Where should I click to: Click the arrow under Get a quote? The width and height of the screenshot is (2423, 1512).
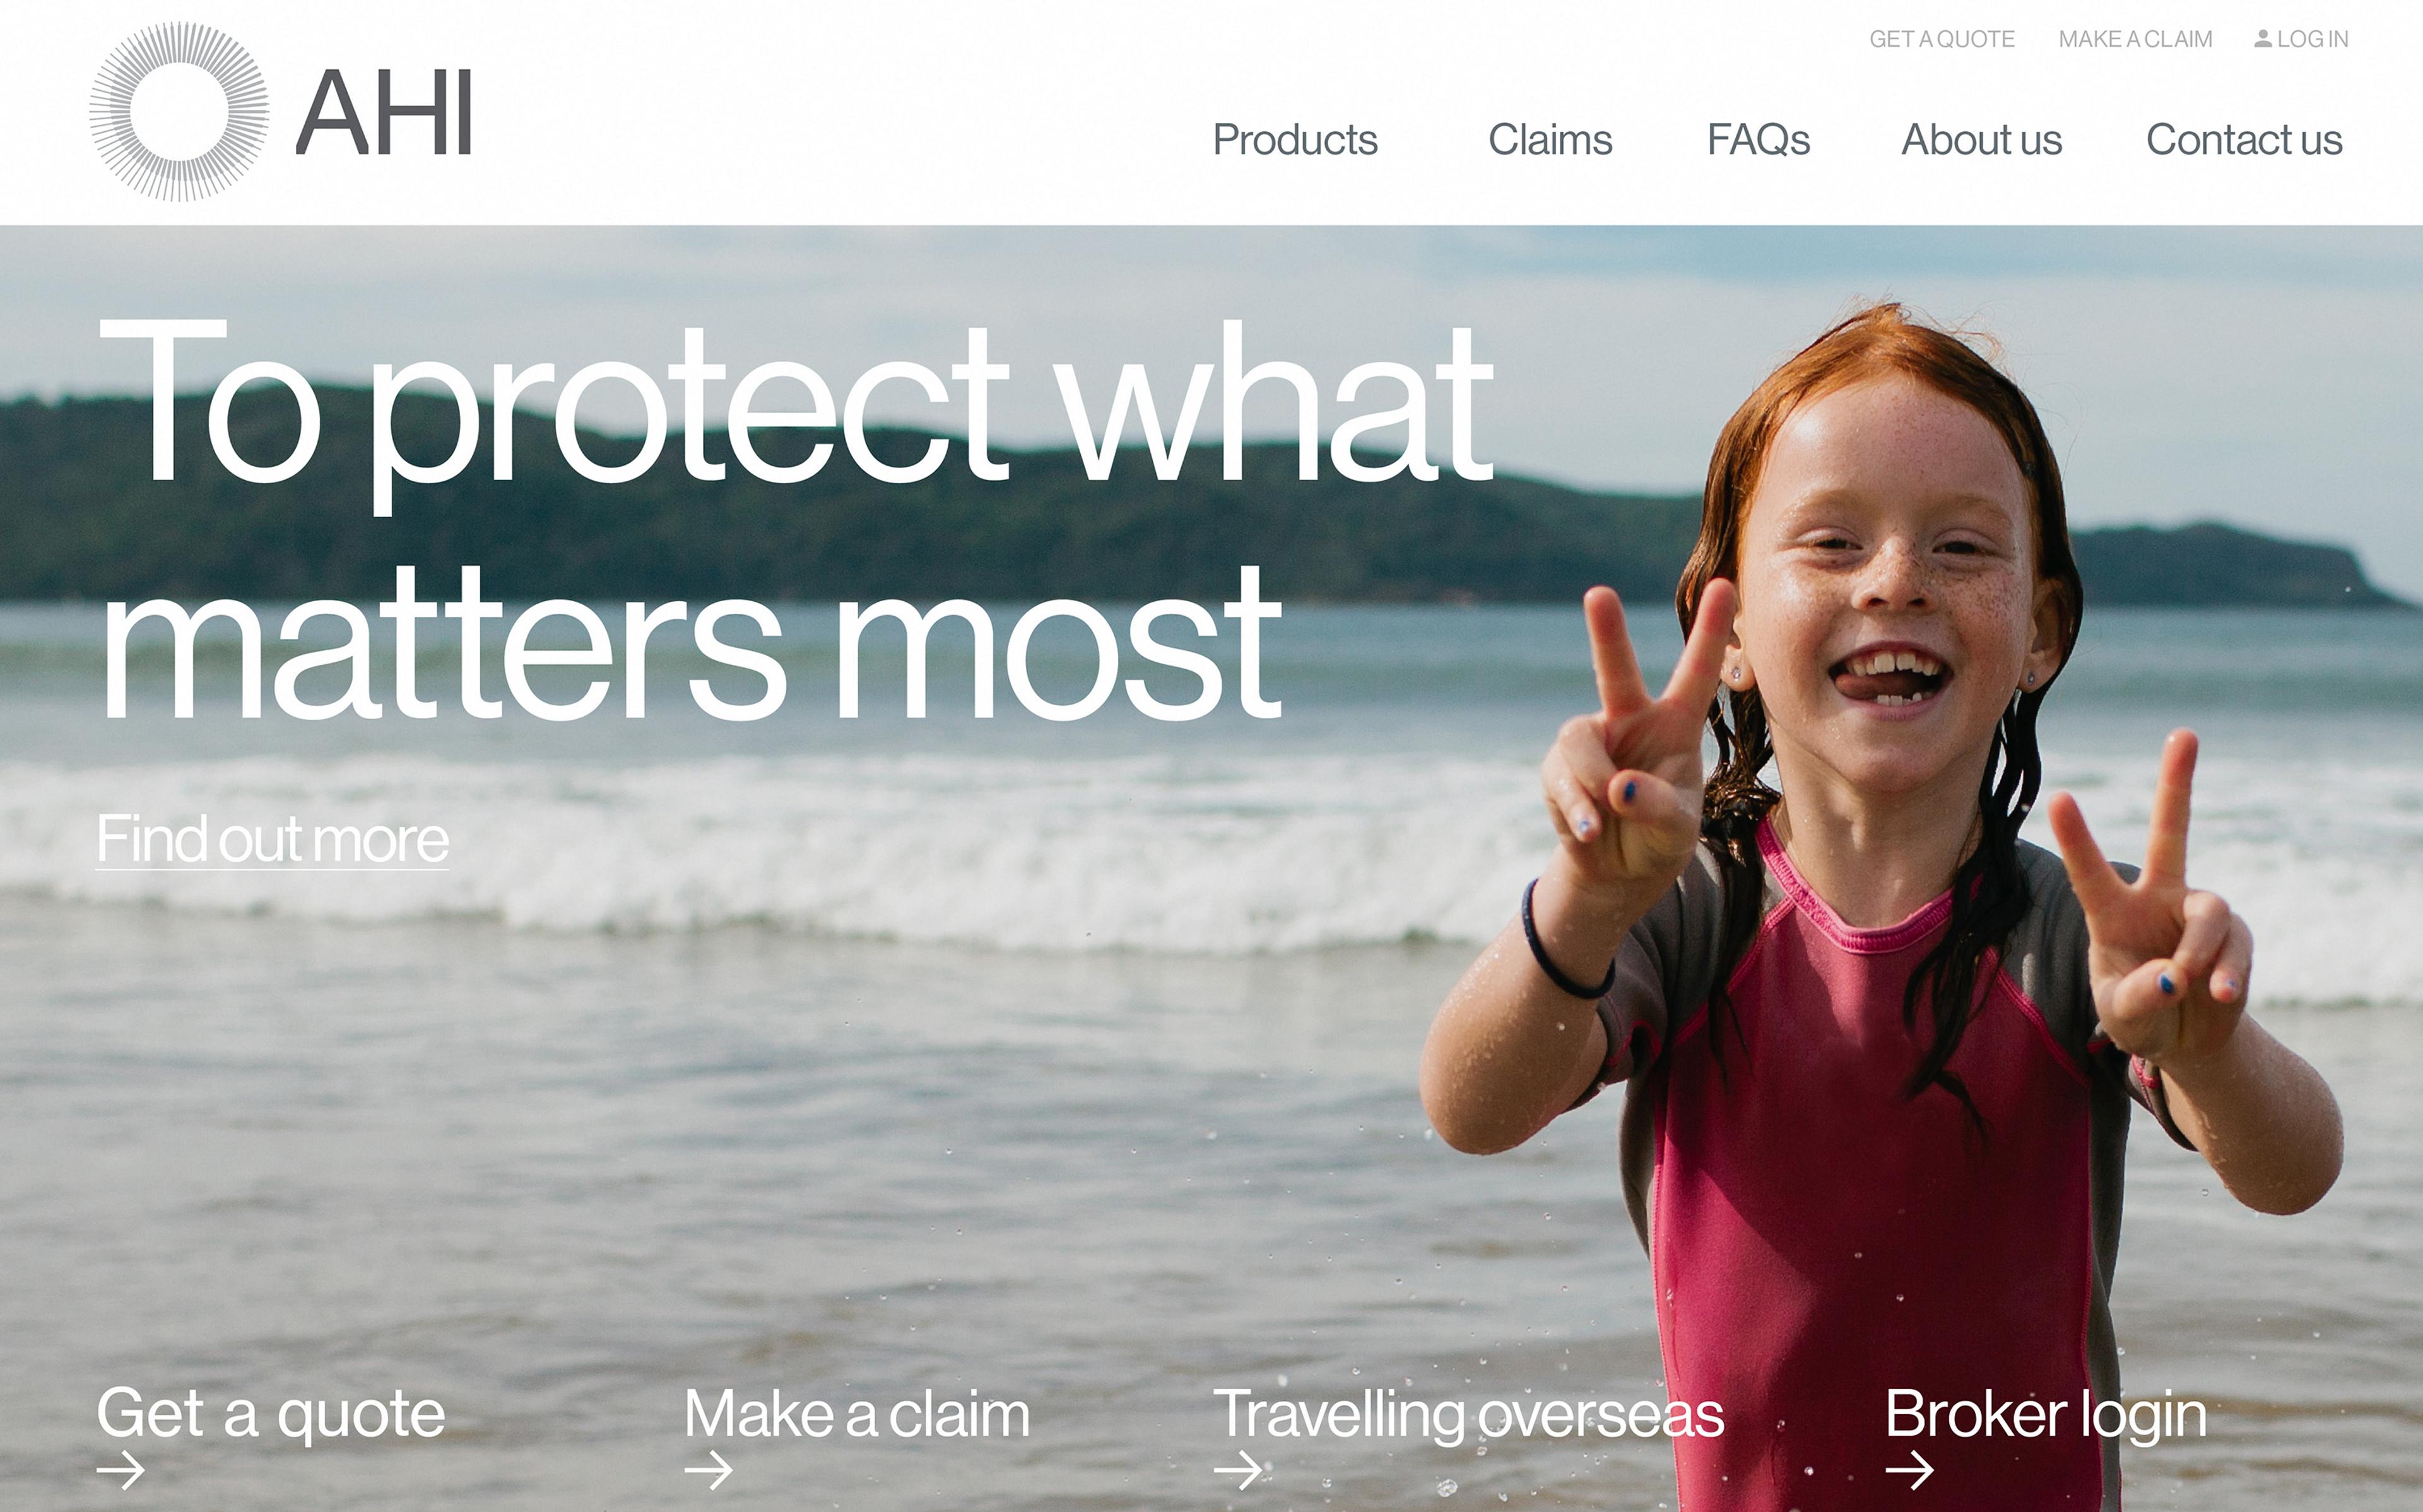(121, 1471)
